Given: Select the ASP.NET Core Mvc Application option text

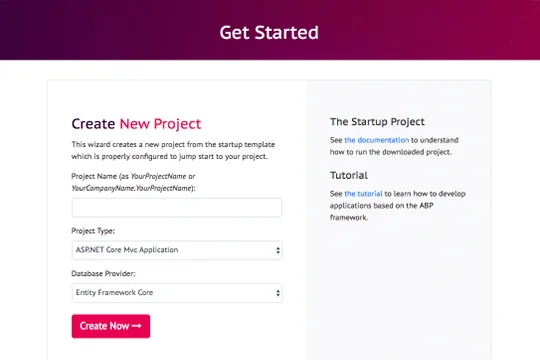Looking at the screenshot, I should tap(127, 250).
